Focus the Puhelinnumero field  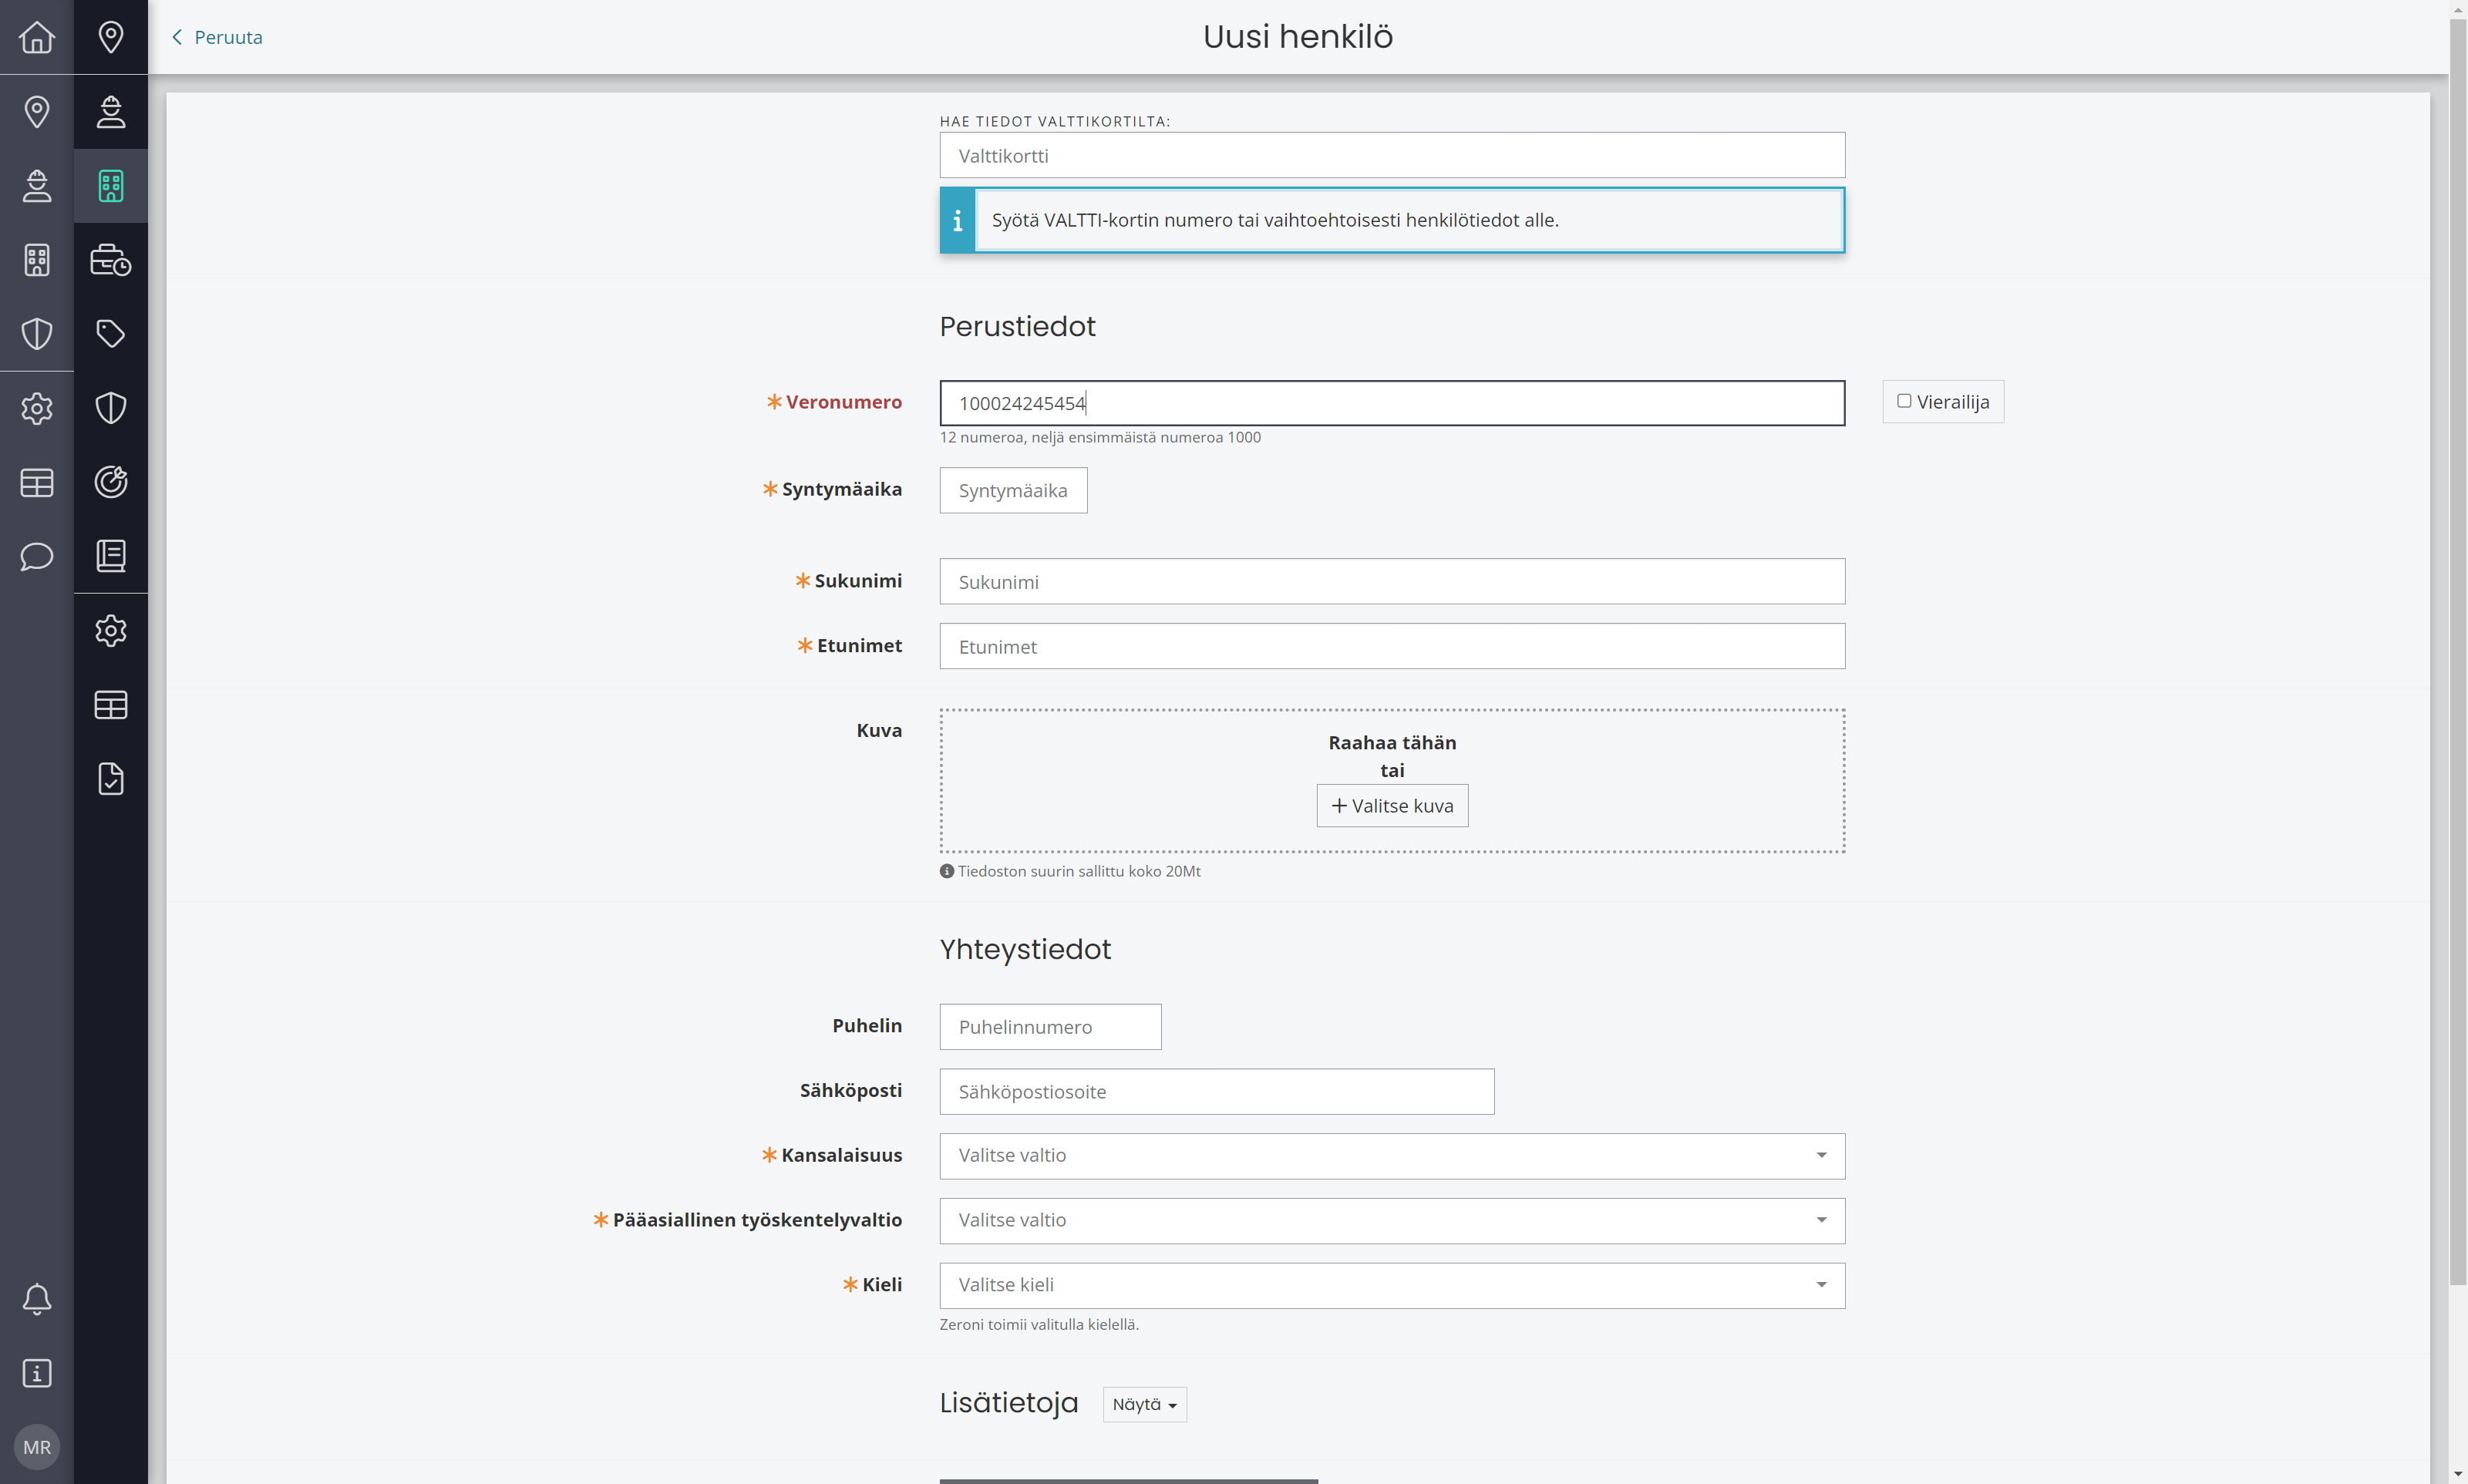click(1050, 1027)
